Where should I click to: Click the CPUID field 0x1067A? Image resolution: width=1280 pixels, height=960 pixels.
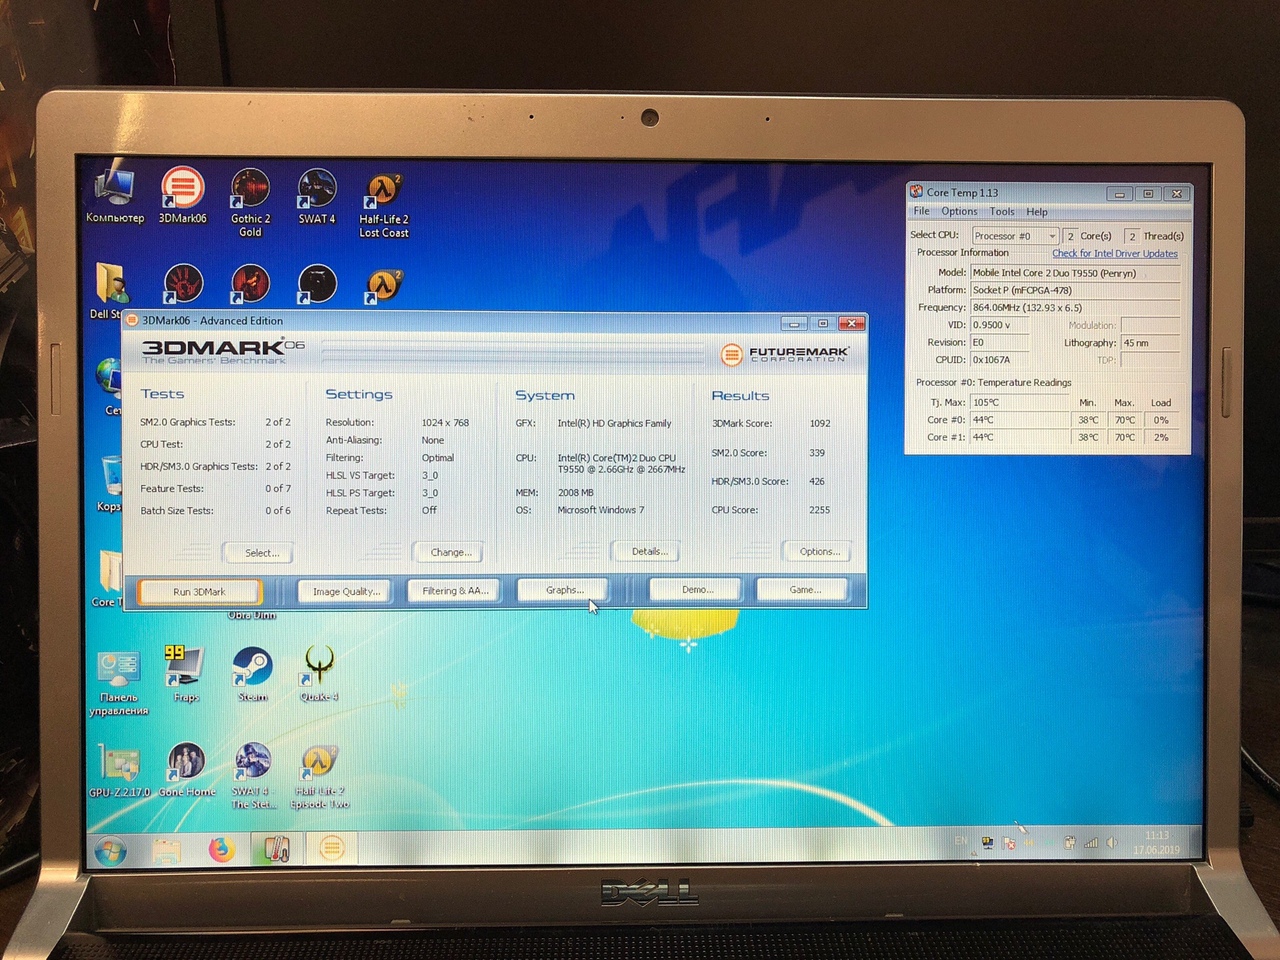1000,360
